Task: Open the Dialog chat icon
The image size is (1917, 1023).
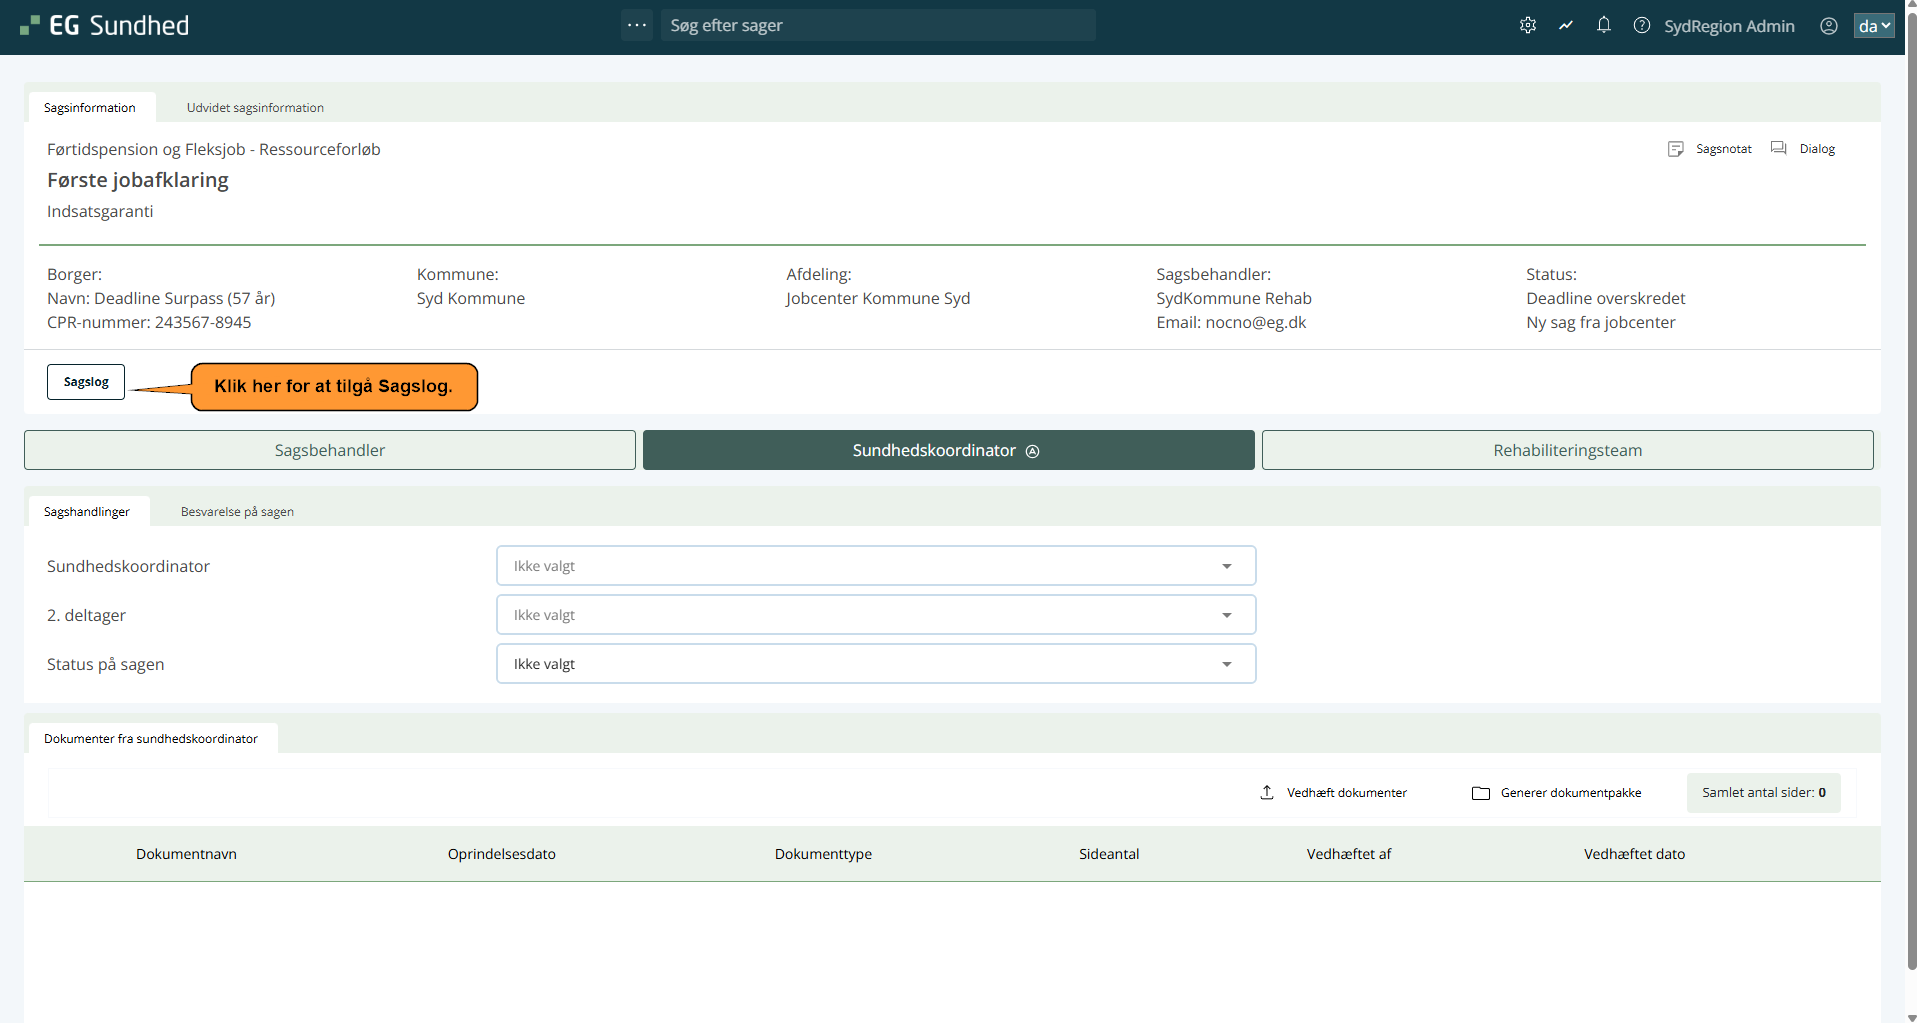Action: pos(1778,149)
